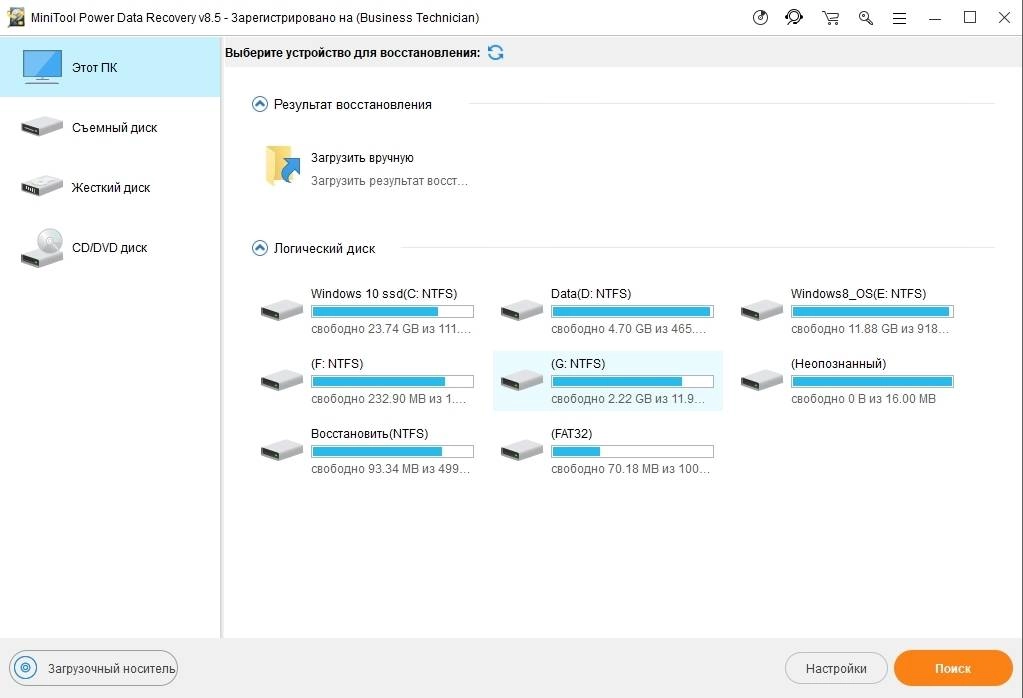The image size is (1023, 698).
Task: Click the Восстановить(NTFS) label
Action: (369, 434)
